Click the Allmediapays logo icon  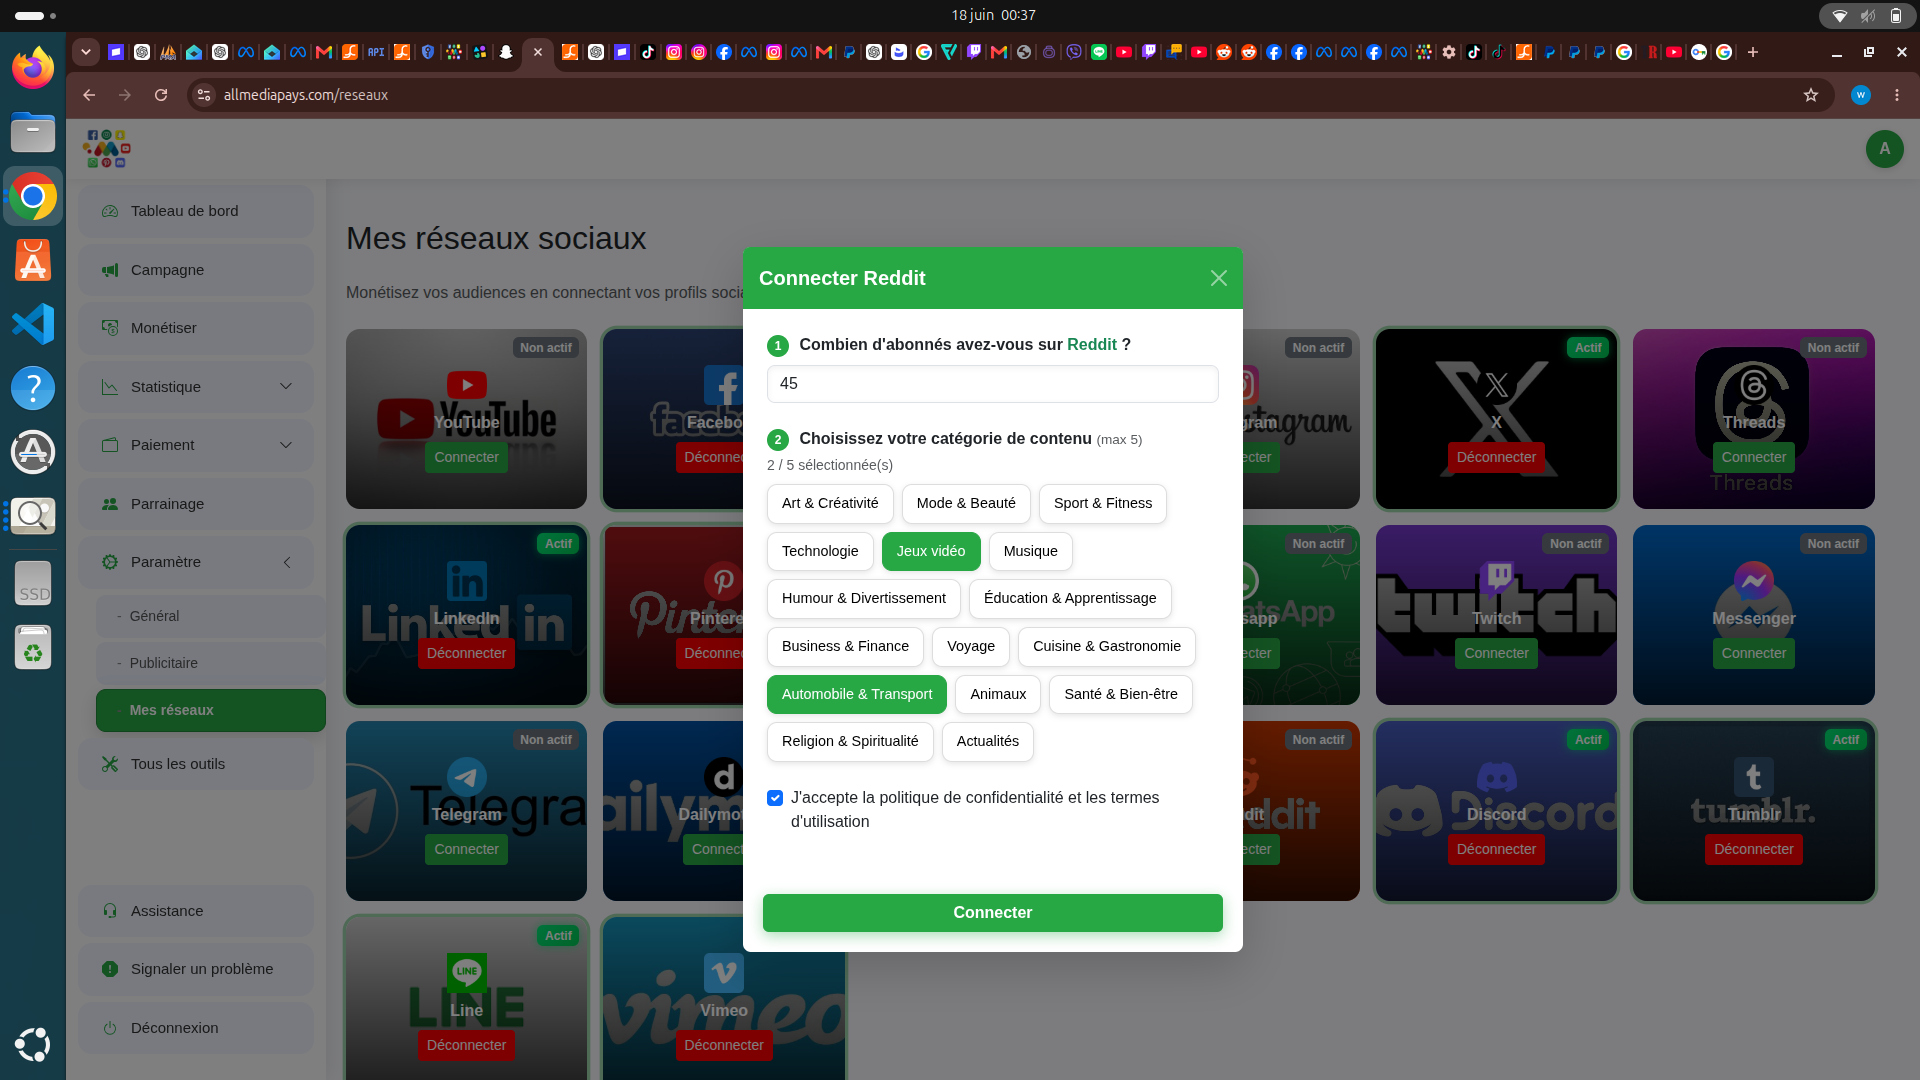click(x=107, y=148)
